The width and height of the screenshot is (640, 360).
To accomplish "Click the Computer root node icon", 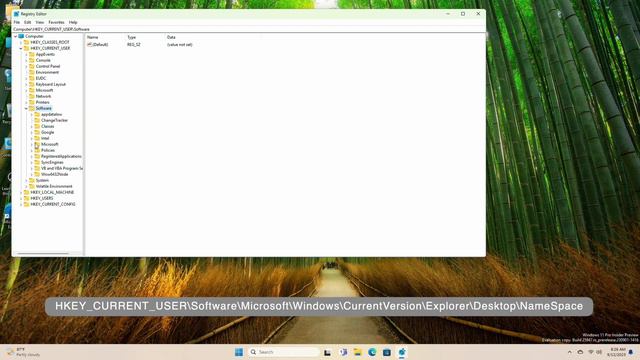I will point(21,36).
